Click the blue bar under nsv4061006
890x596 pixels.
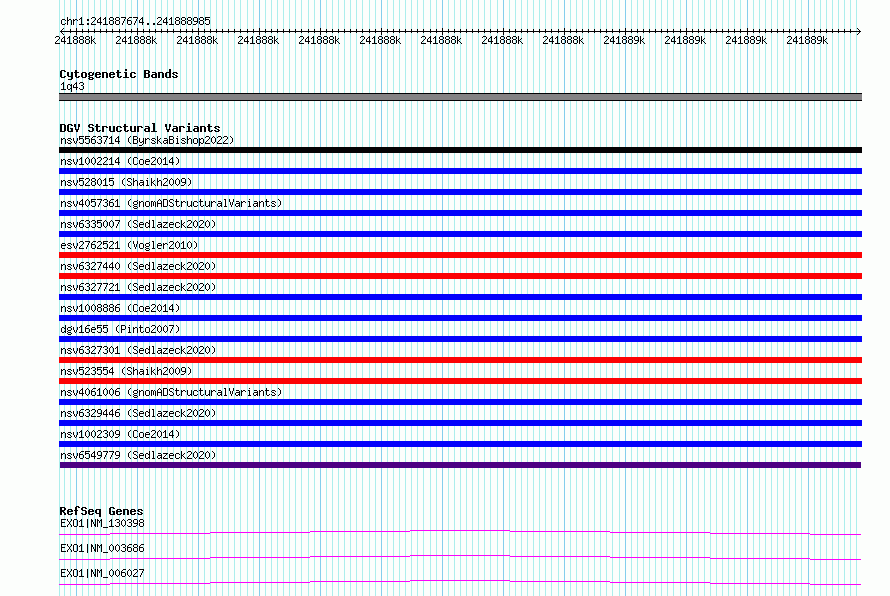tap(460, 402)
